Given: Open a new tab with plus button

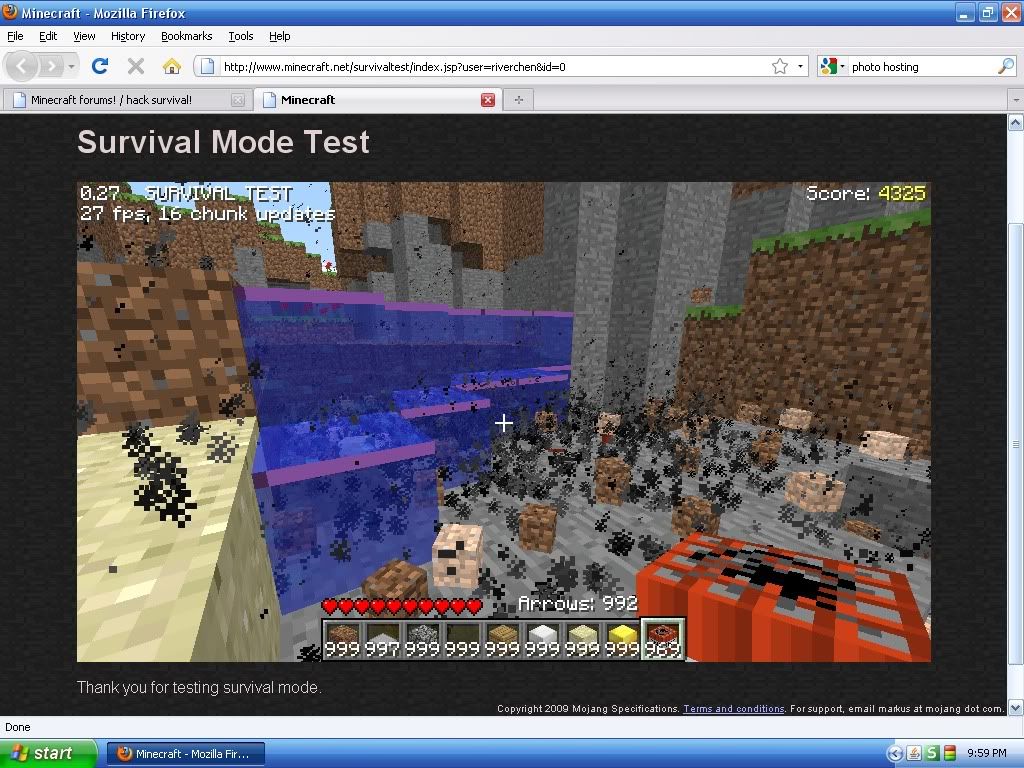Looking at the screenshot, I should (519, 100).
